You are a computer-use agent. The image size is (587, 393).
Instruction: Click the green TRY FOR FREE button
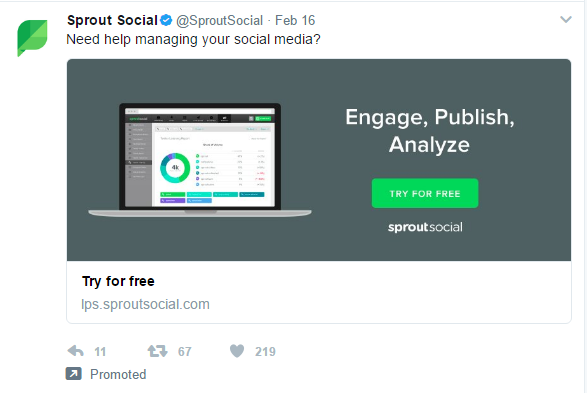pos(425,193)
